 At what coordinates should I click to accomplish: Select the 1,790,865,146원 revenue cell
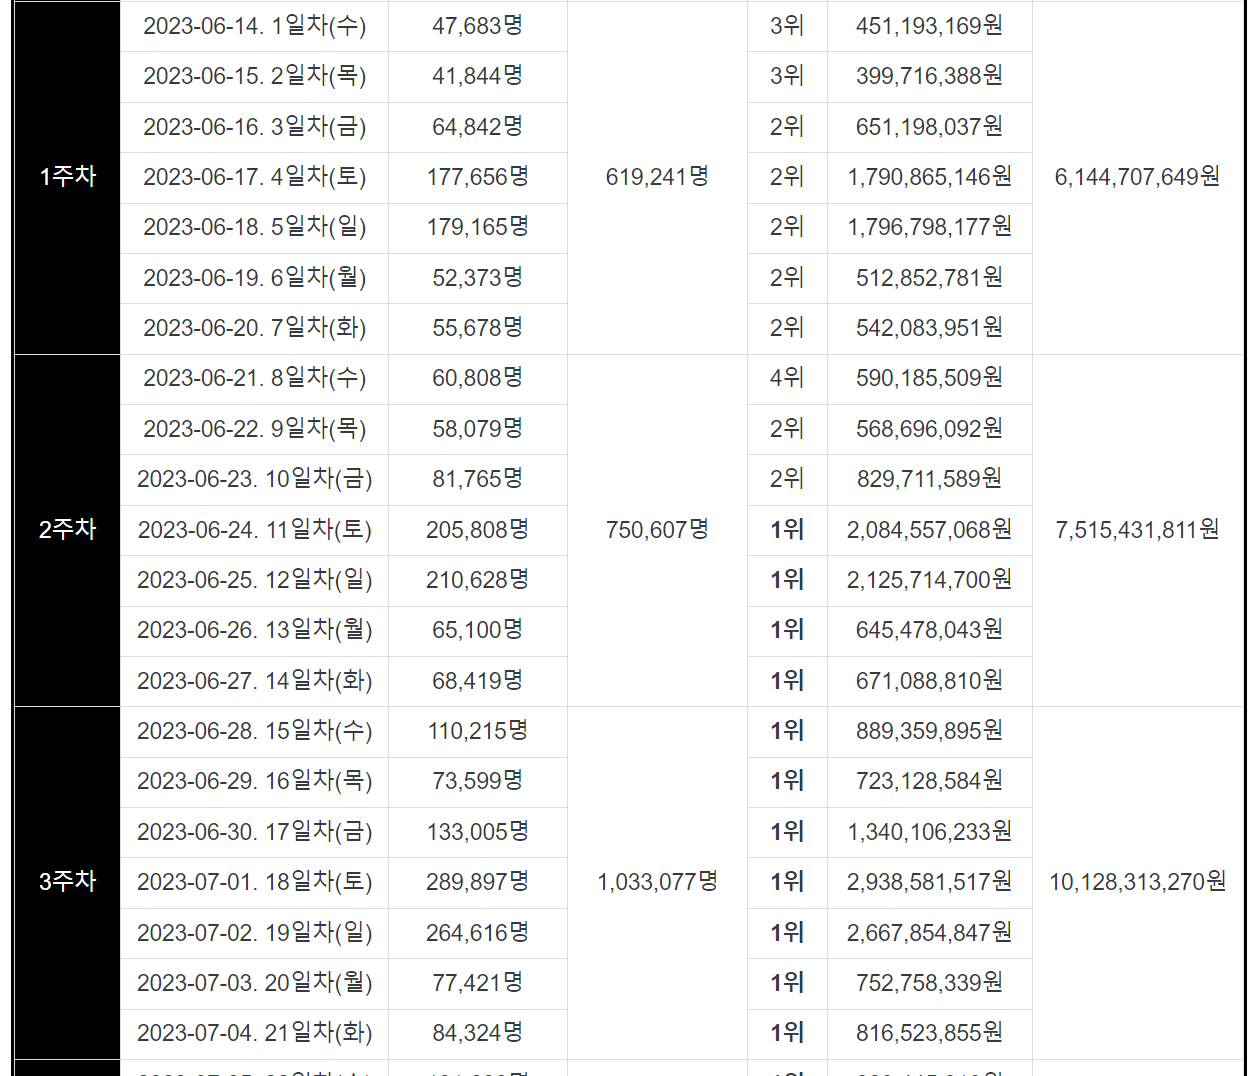pyautogui.click(x=929, y=177)
